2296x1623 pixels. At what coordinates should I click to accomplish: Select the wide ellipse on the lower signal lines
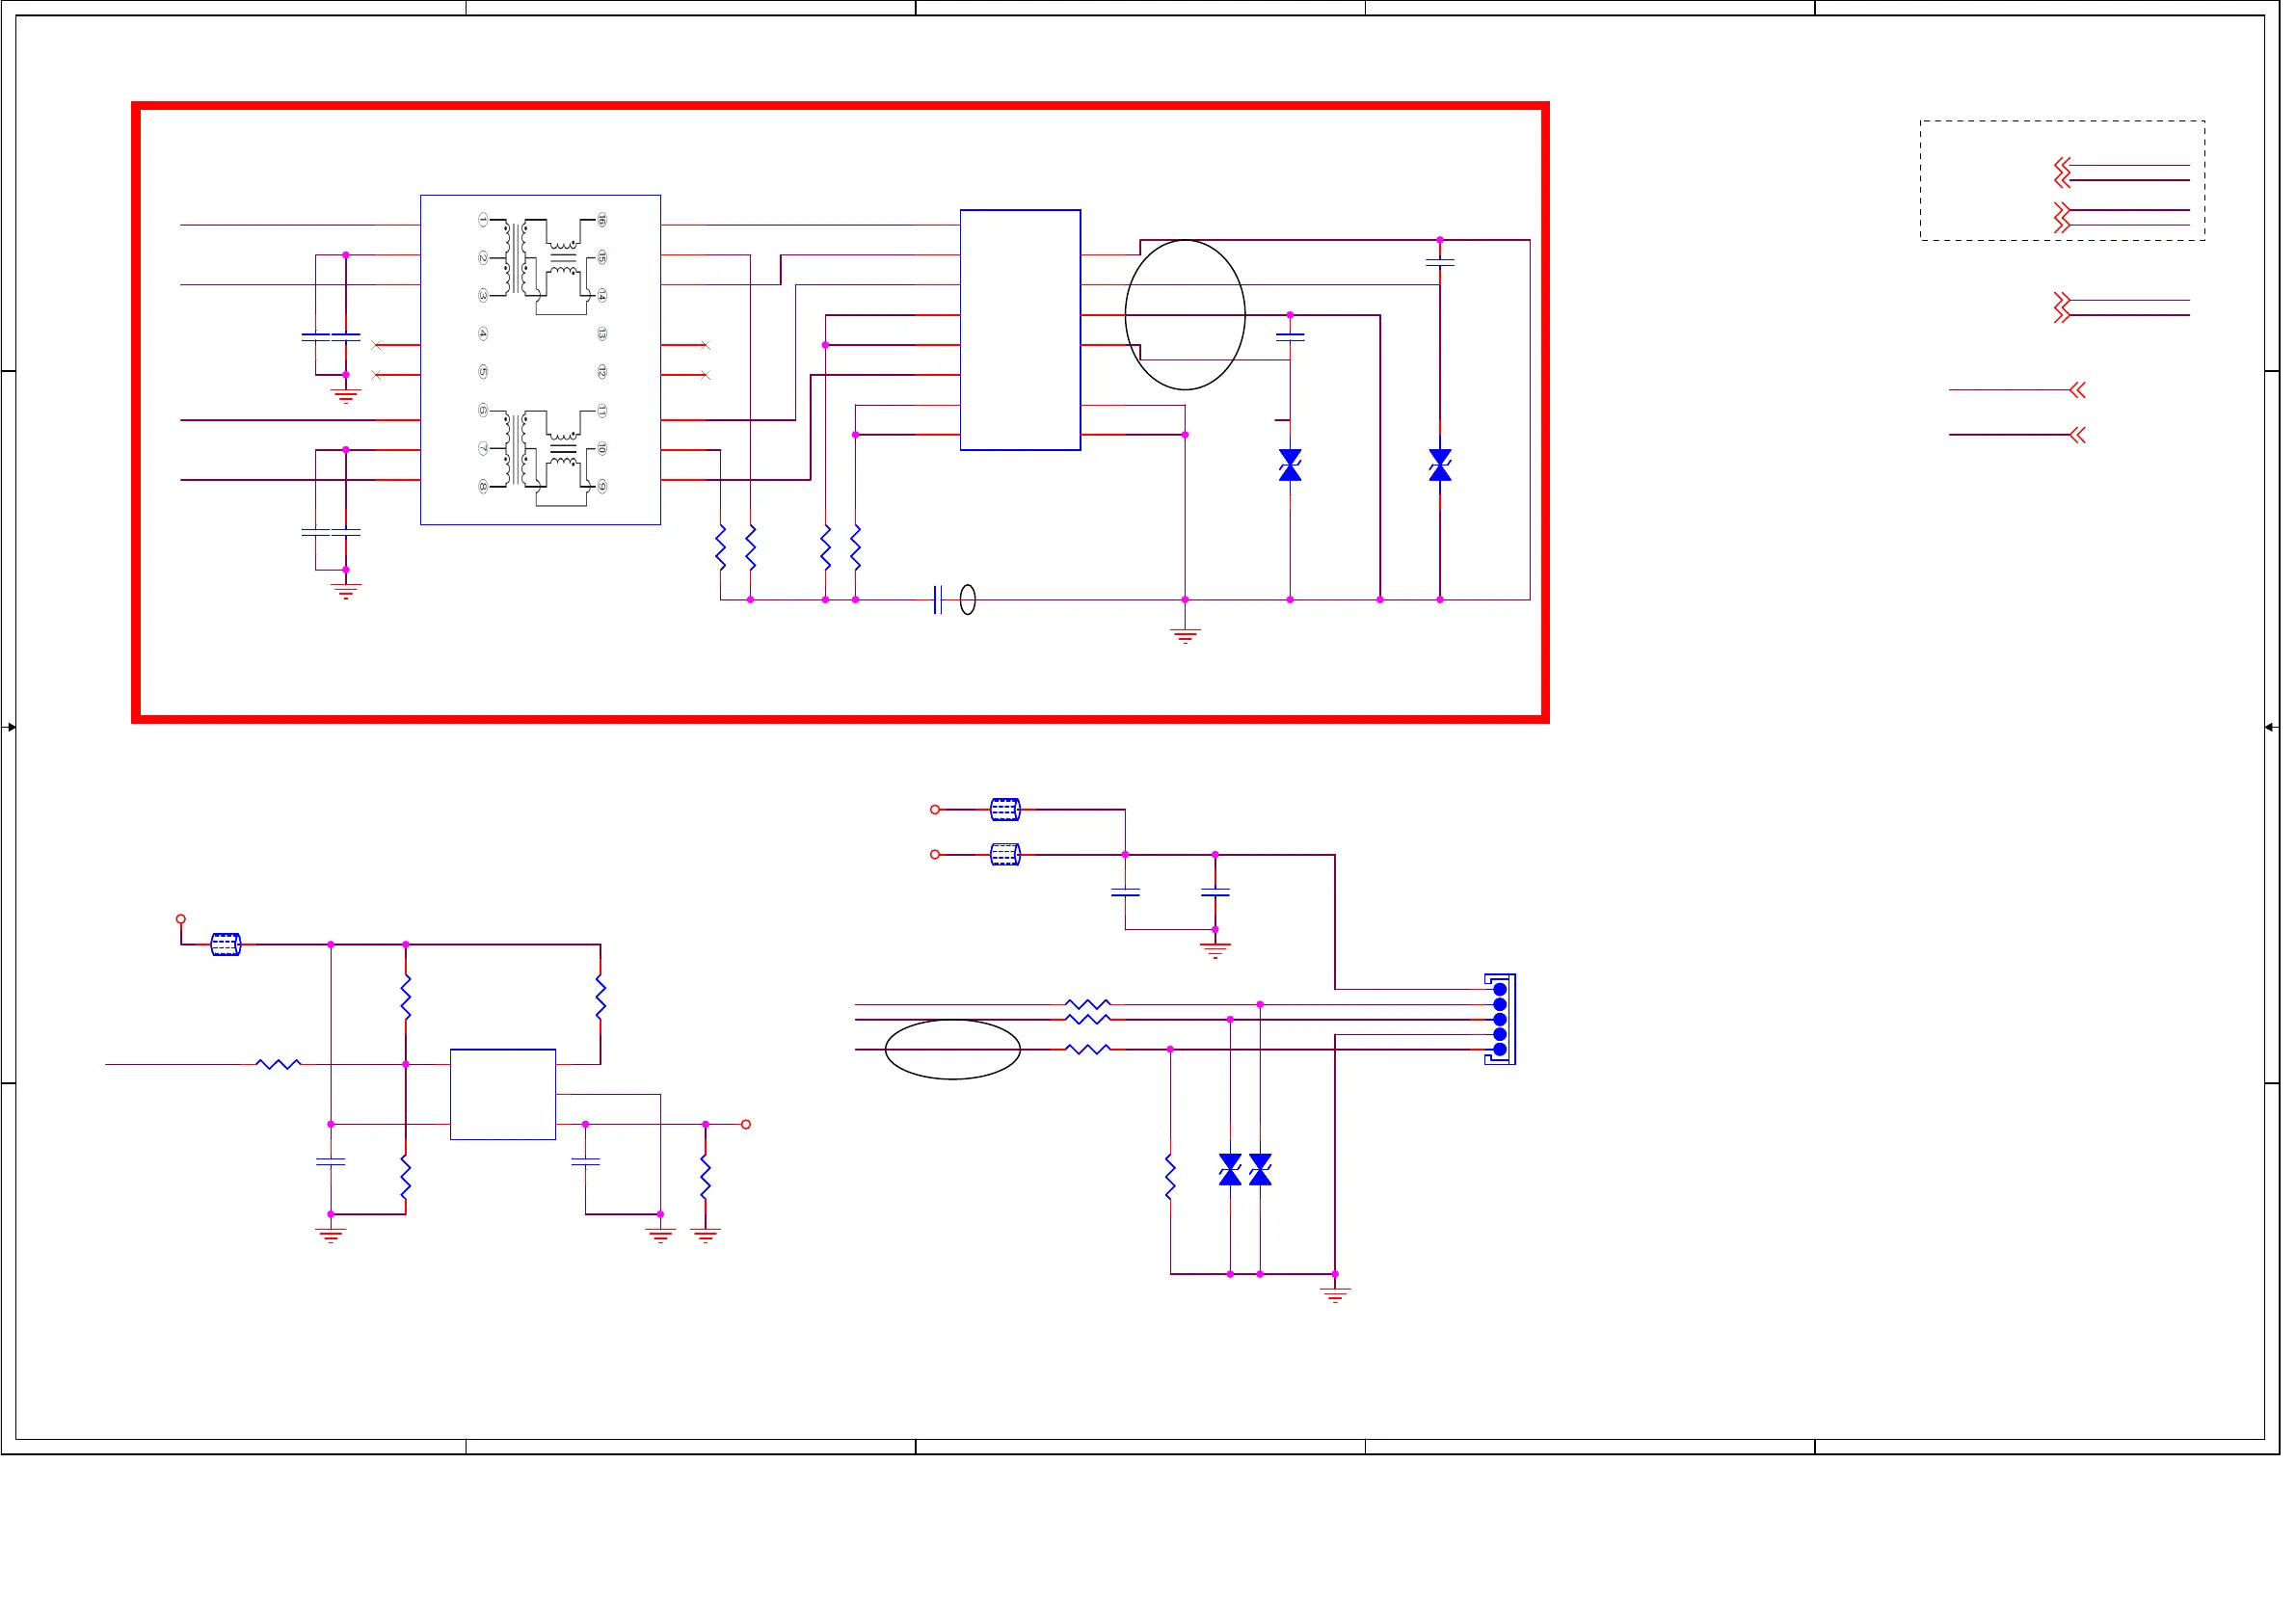(x=953, y=1049)
